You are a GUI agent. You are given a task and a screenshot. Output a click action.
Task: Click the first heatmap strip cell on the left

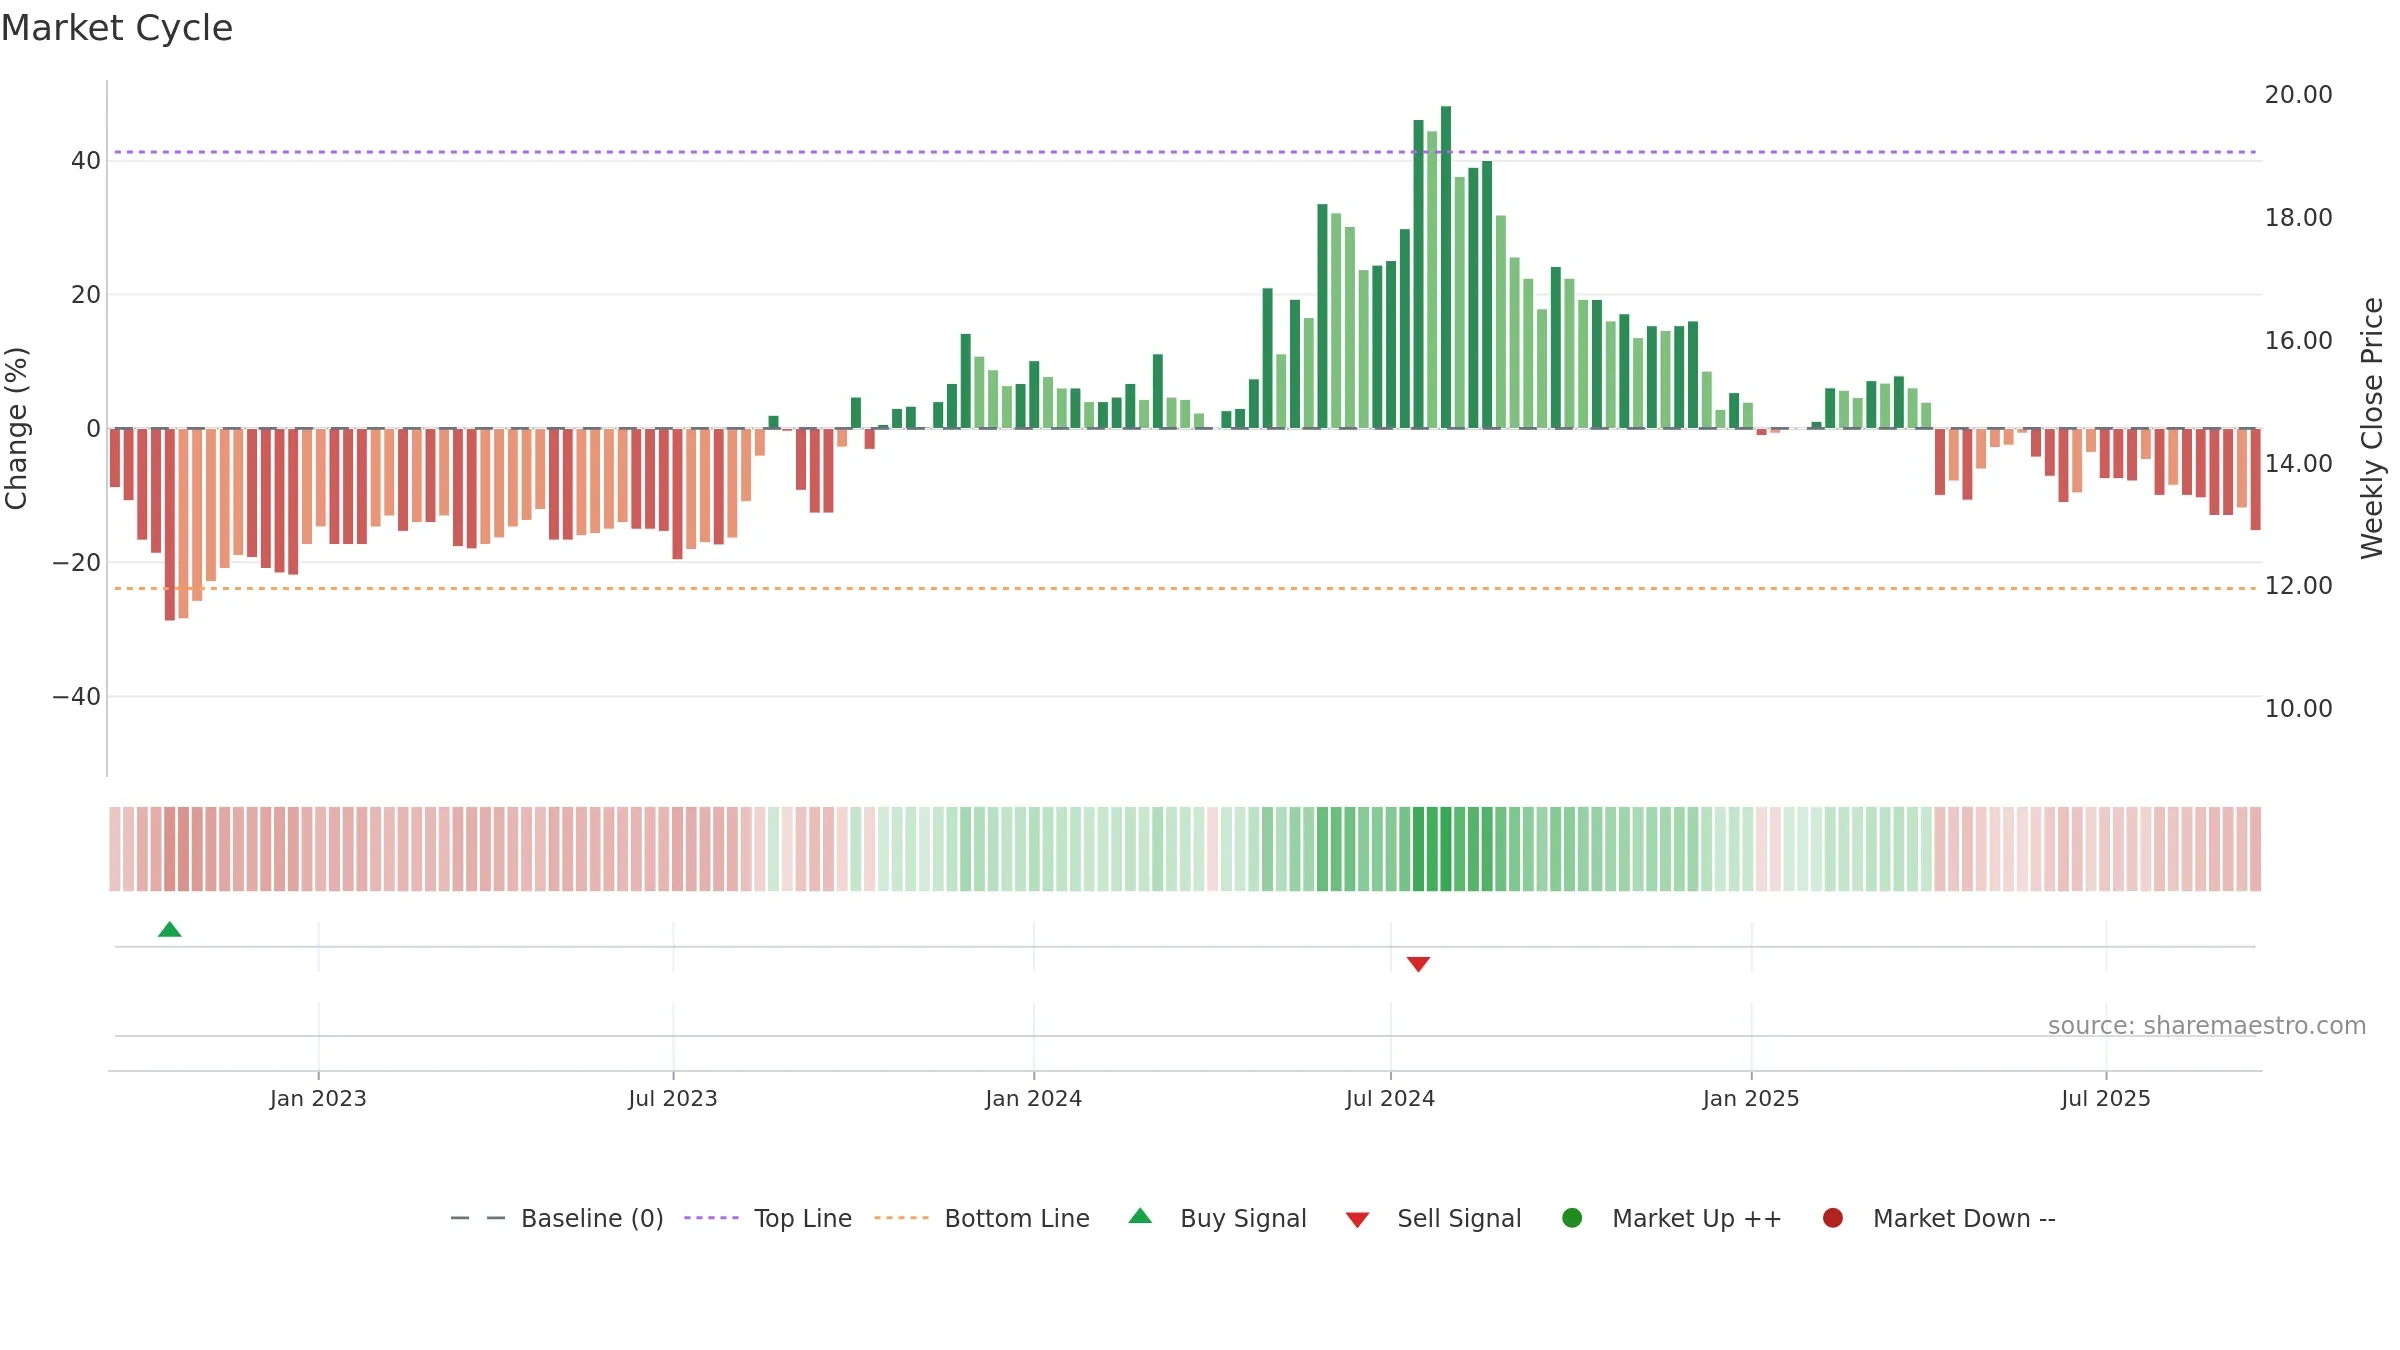click(115, 849)
